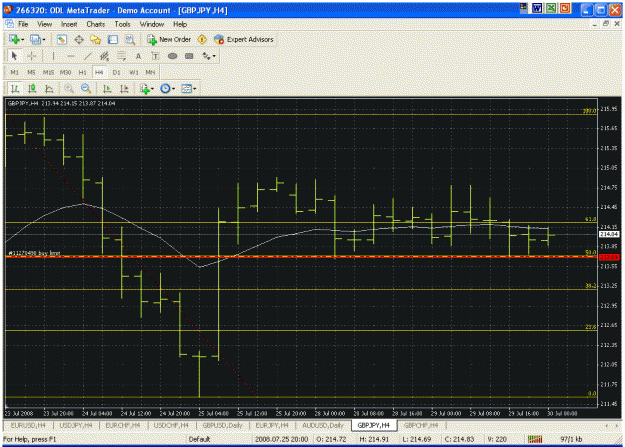Toggle Auto Scroll chart icon
Screen dimensions: 625x447
click(x=107, y=89)
